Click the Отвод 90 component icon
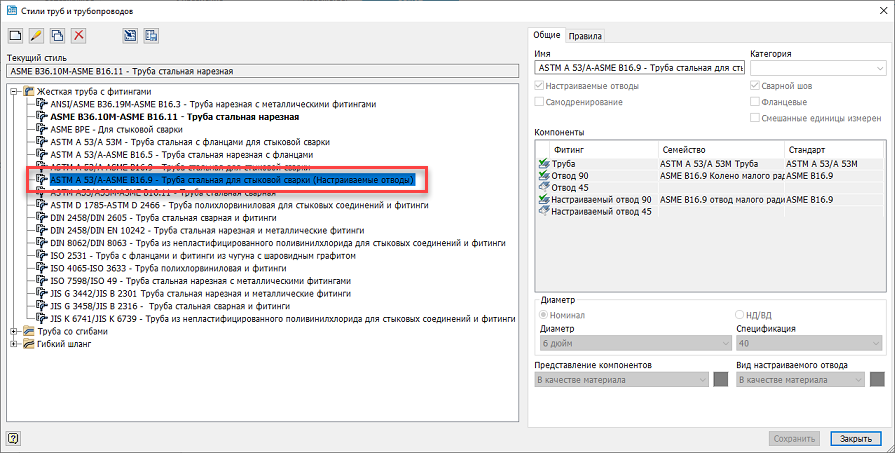The image size is (895, 453). (543, 176)
